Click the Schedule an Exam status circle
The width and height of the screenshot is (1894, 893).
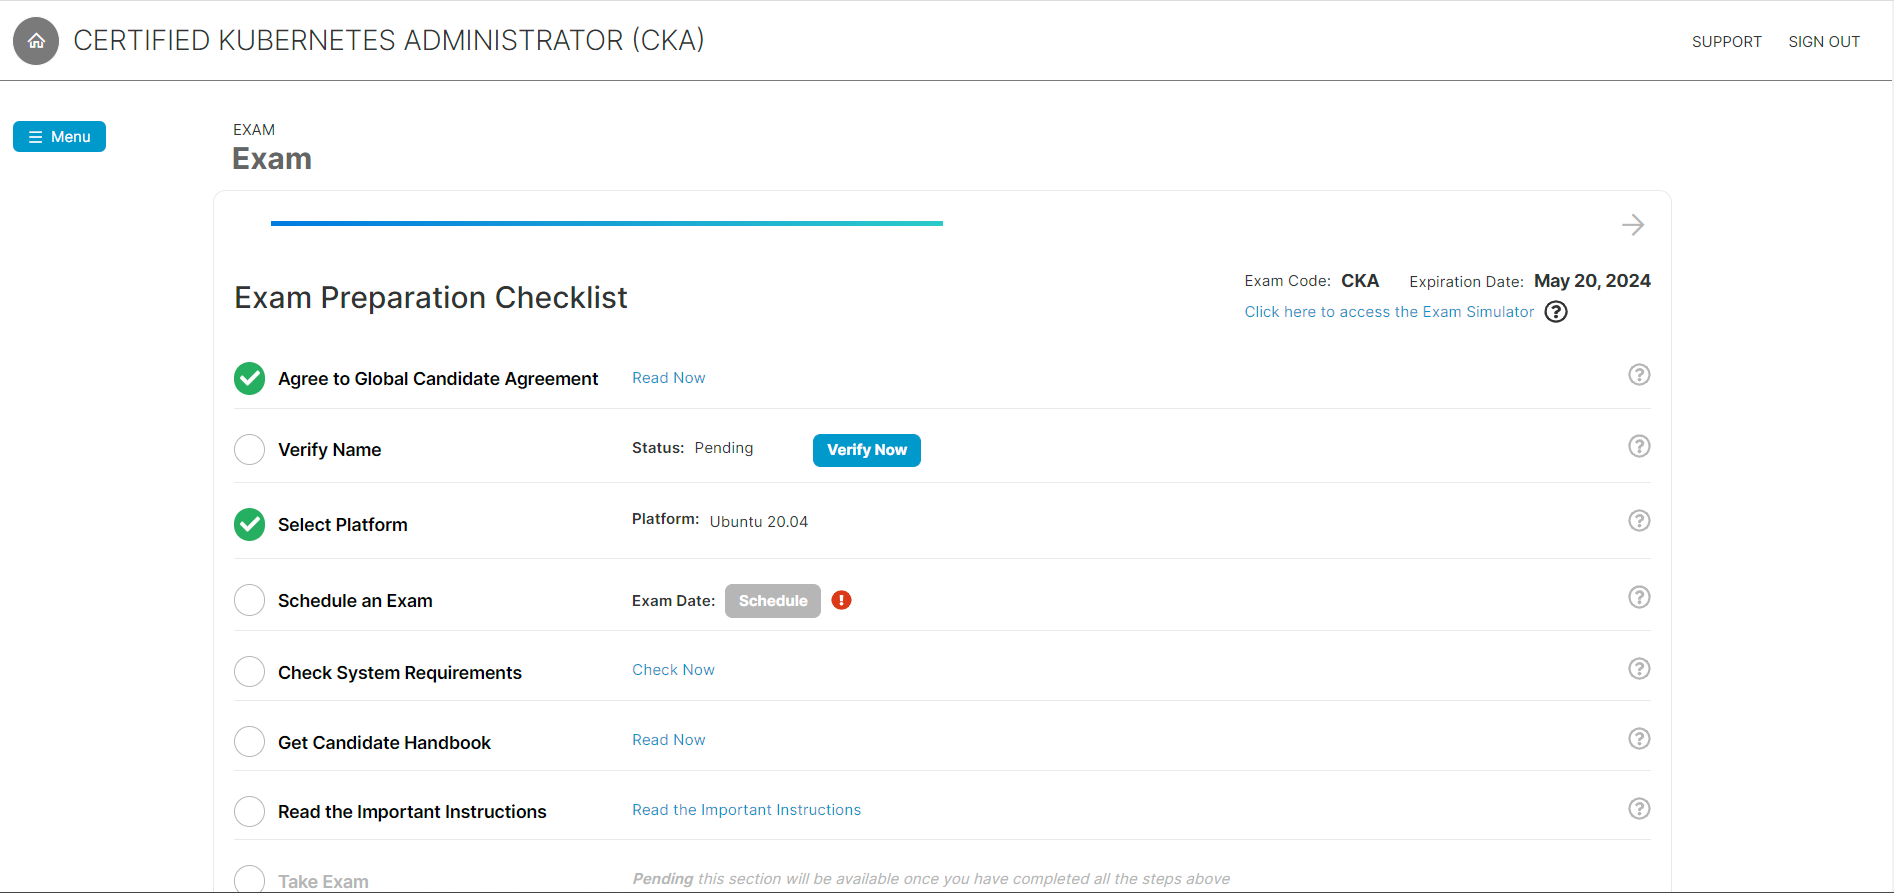tap(250, 600)
